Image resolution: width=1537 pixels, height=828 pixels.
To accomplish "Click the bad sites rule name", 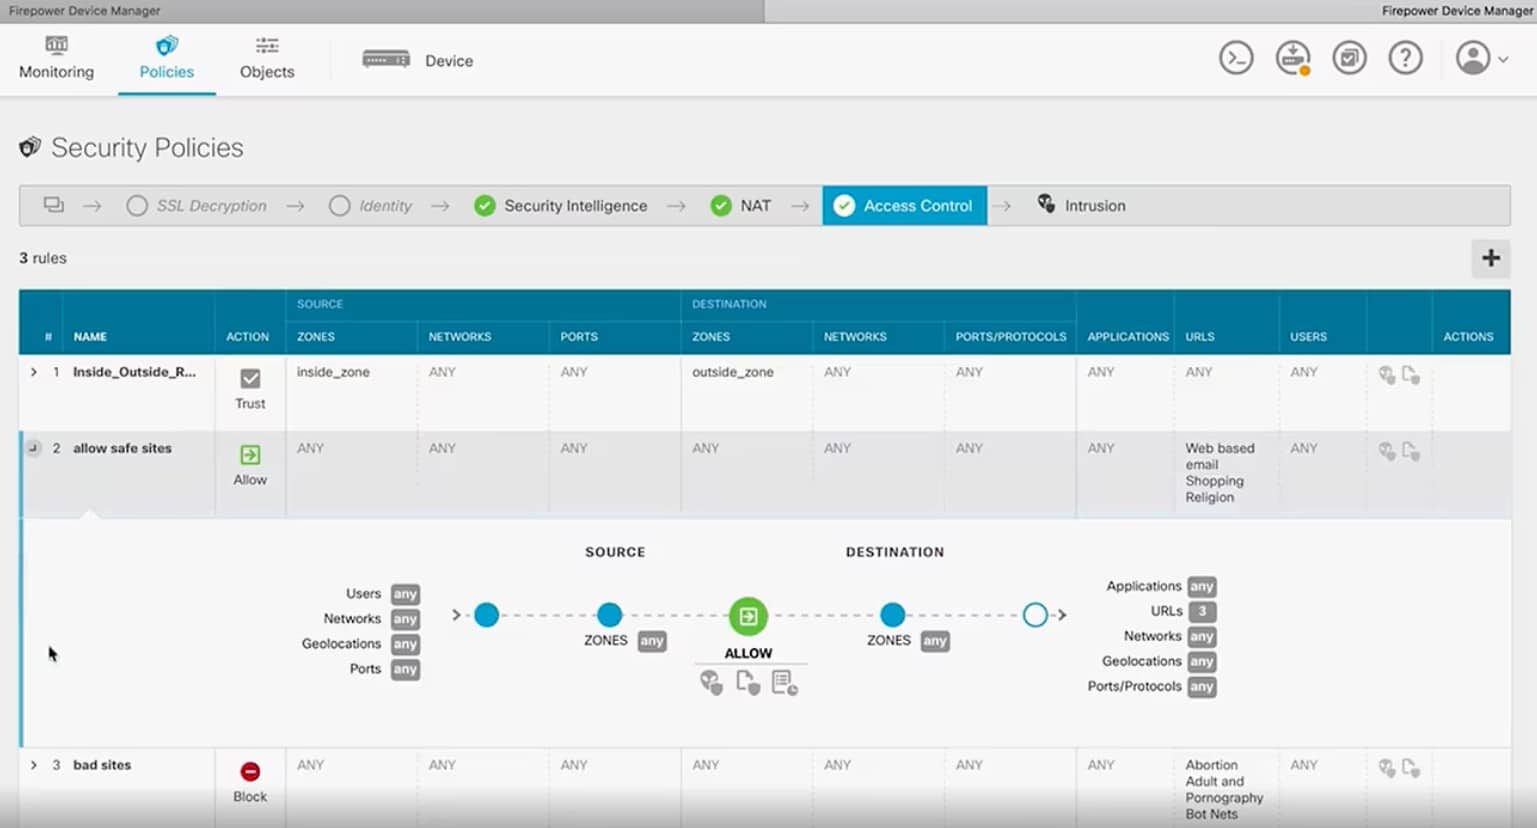I will [x=102, y=765].
